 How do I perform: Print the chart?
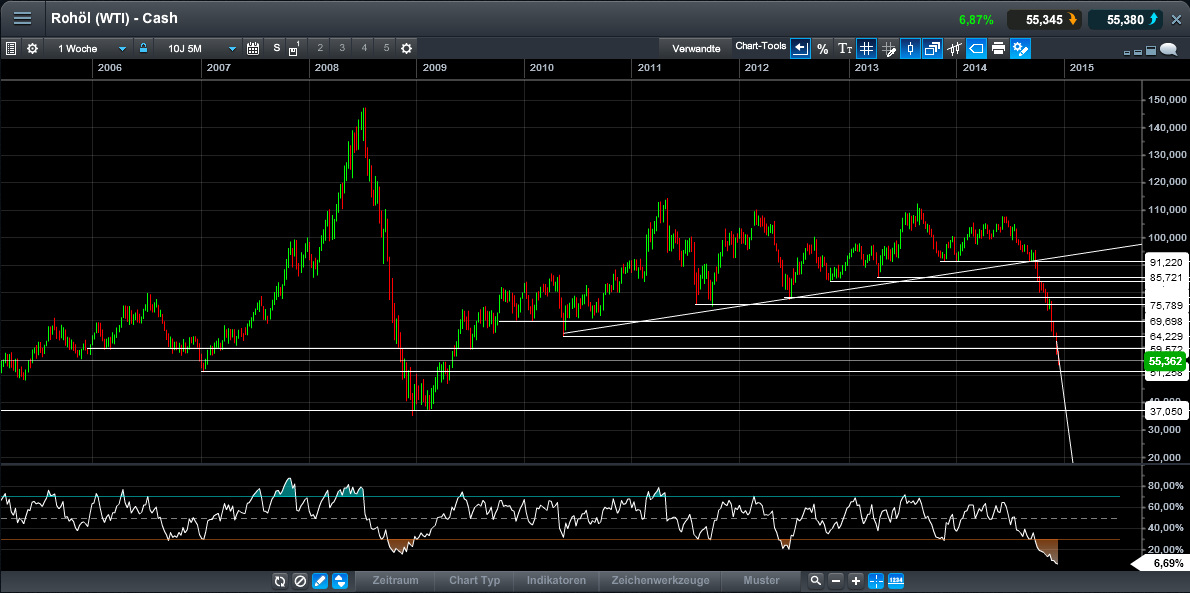click(x=999, y=49)
